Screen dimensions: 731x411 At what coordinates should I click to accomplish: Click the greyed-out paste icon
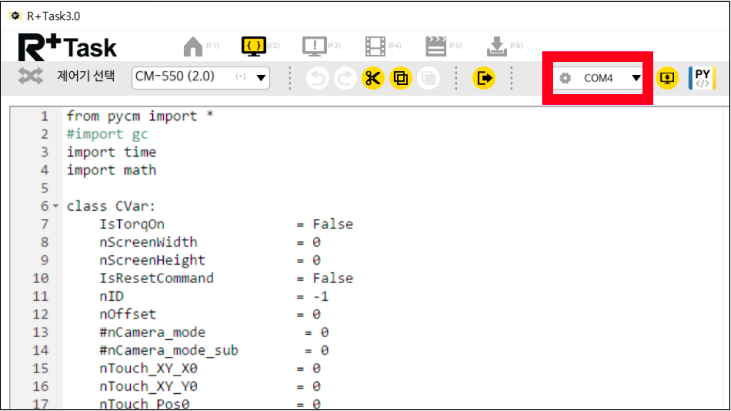[x=428, y=78]
